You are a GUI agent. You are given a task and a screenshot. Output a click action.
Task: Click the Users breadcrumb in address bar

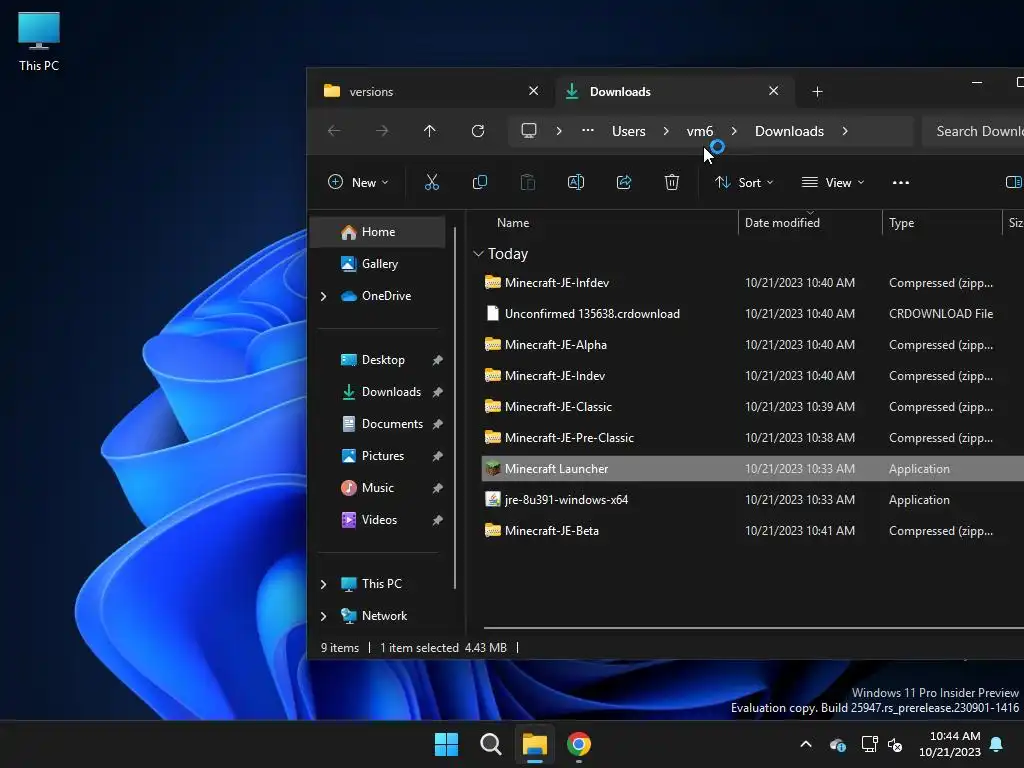628,131
